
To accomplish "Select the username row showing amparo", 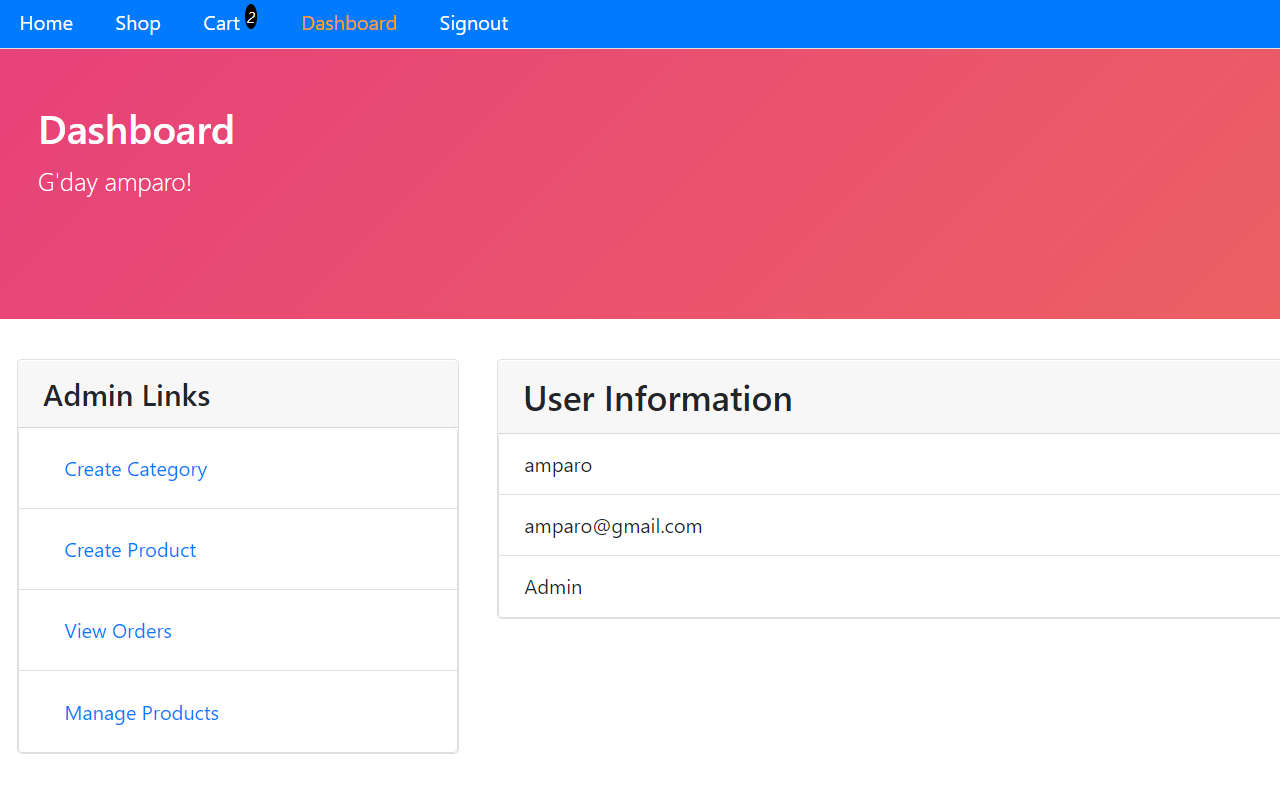I will click(557, 464).
